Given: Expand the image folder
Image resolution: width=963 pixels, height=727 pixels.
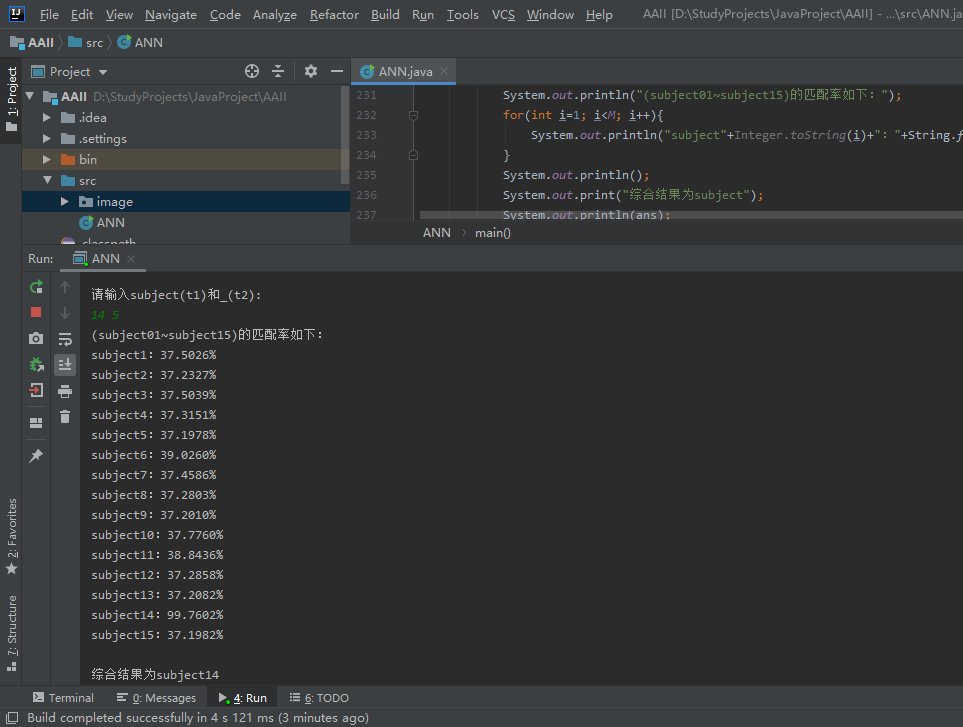Looking at the screenshot, I should pos(64,201).
